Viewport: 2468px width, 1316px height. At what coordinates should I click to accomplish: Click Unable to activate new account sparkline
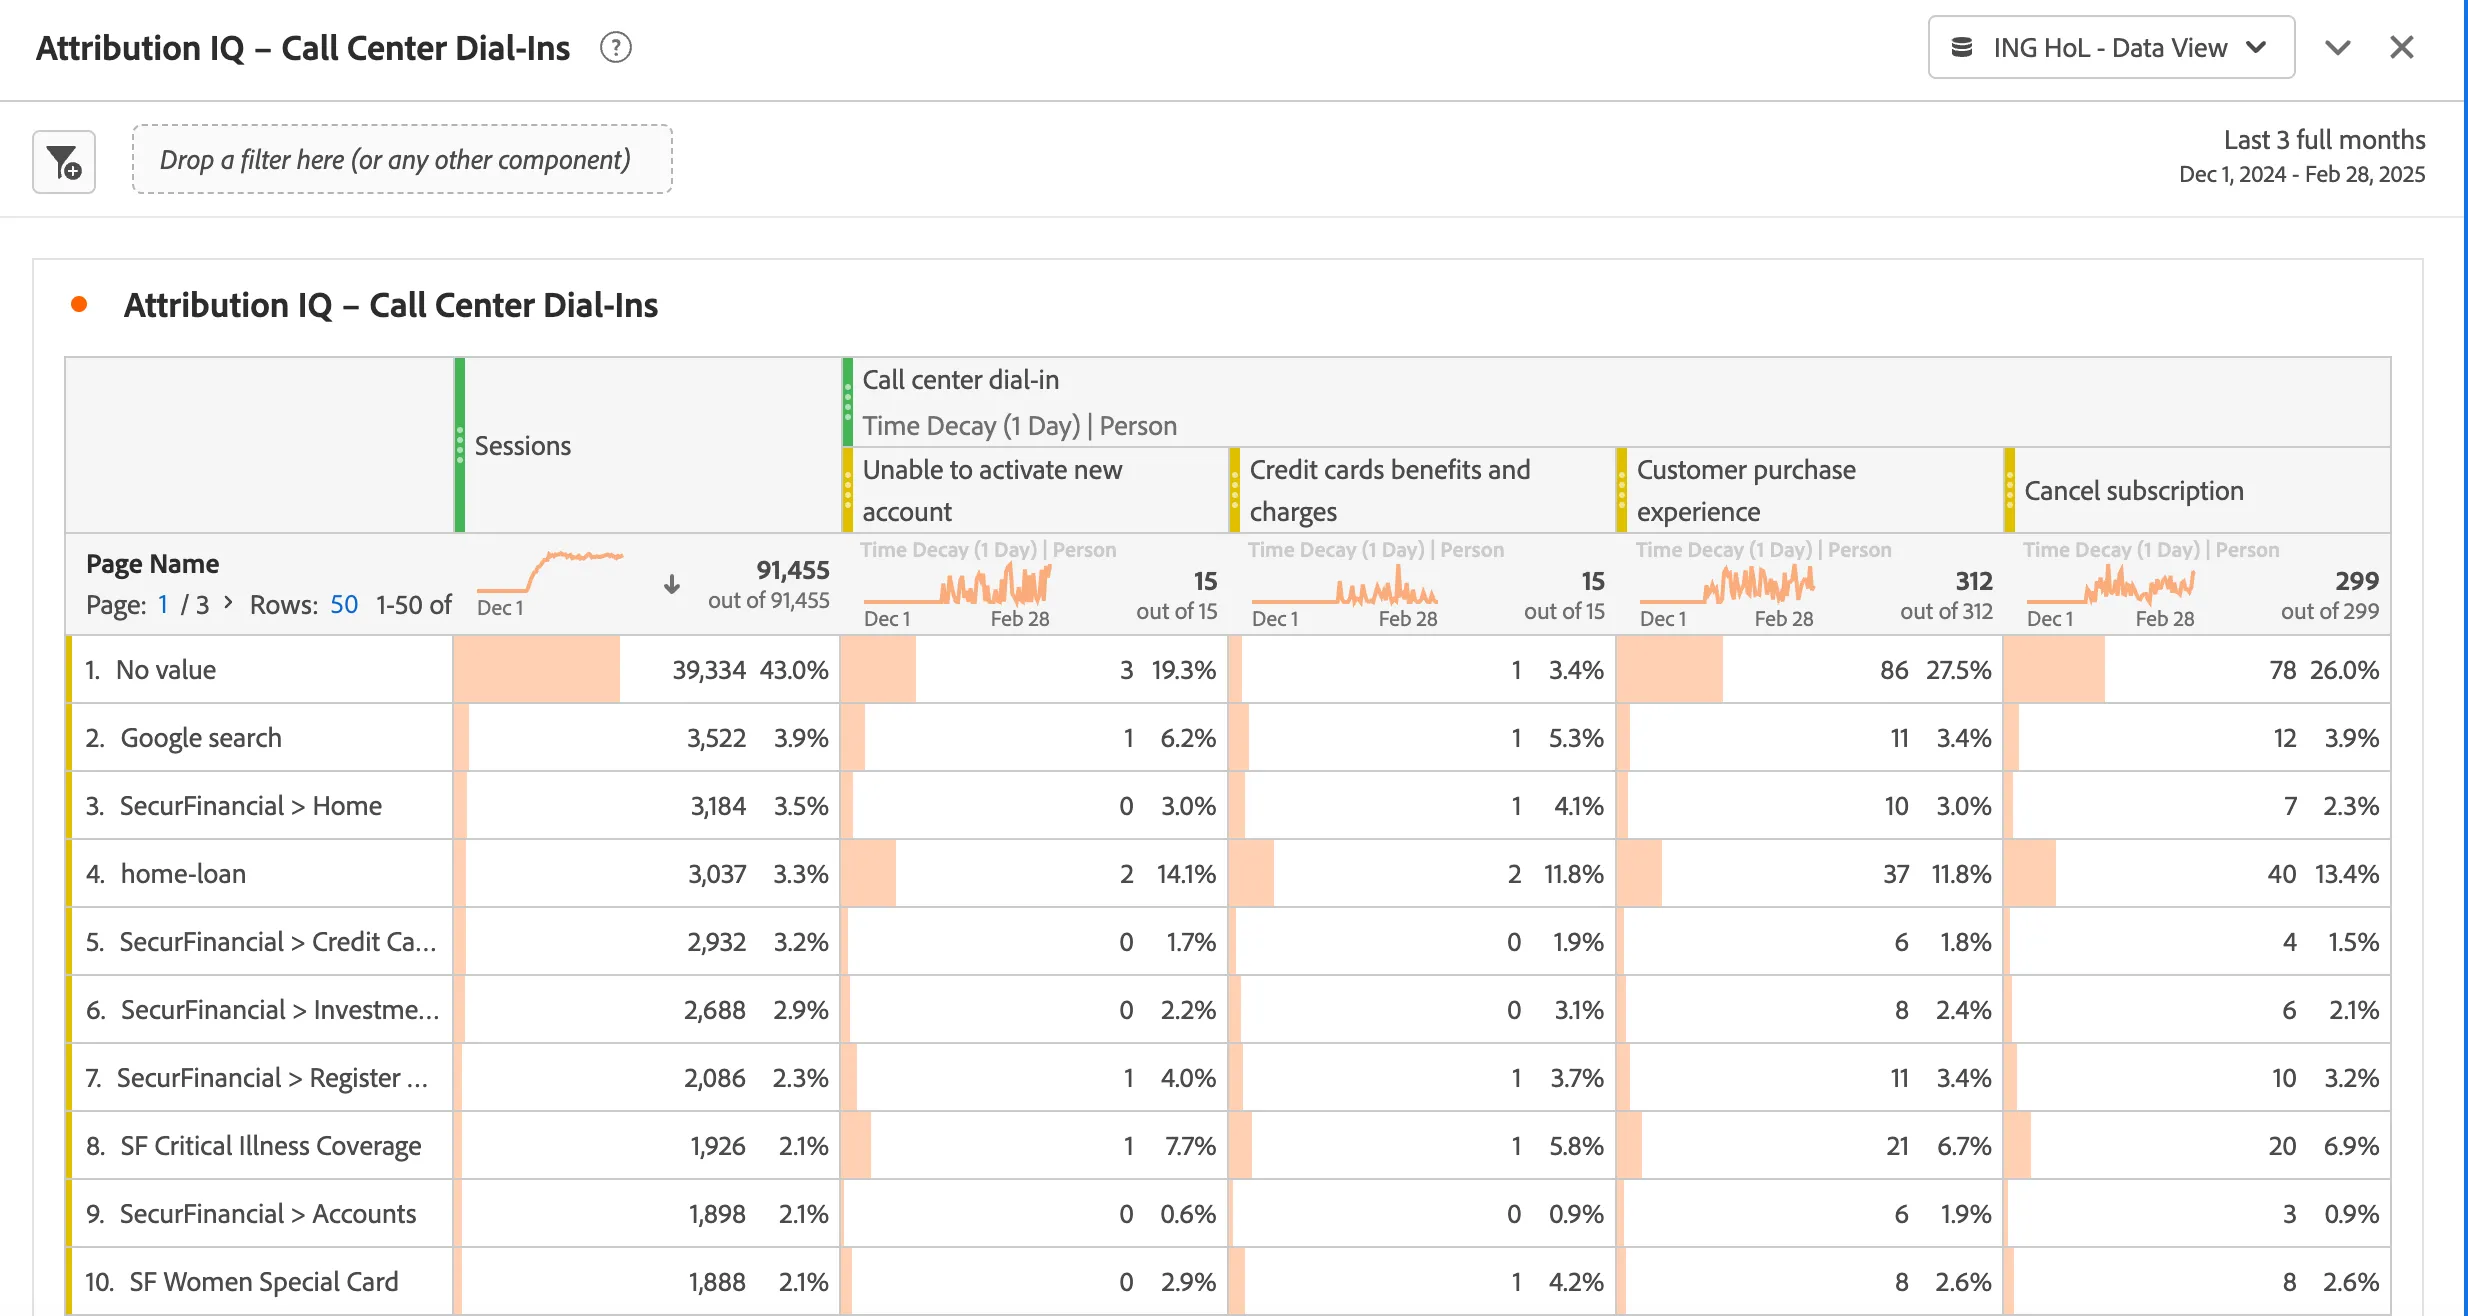(x=957, y=584)
